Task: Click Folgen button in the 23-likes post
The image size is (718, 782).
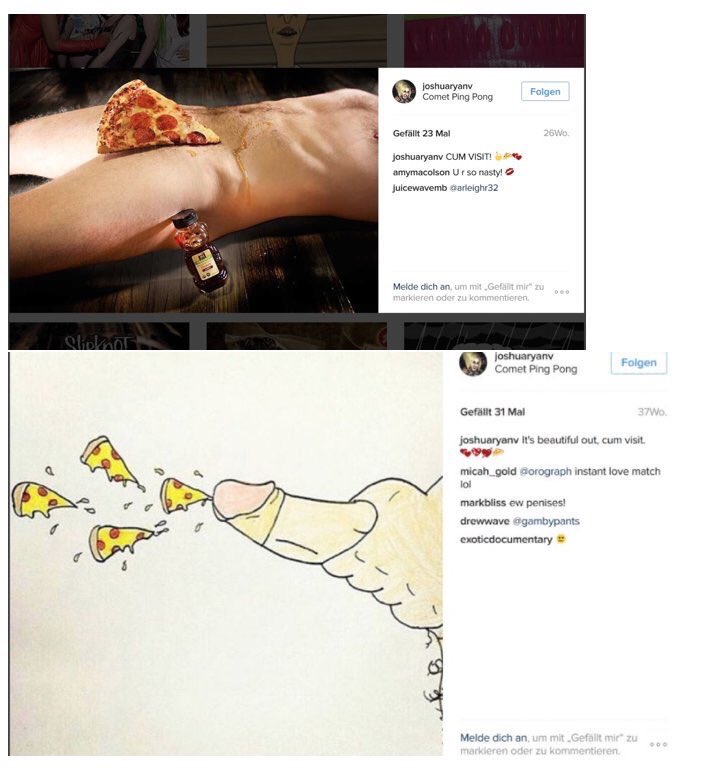Action: [545, 91]
